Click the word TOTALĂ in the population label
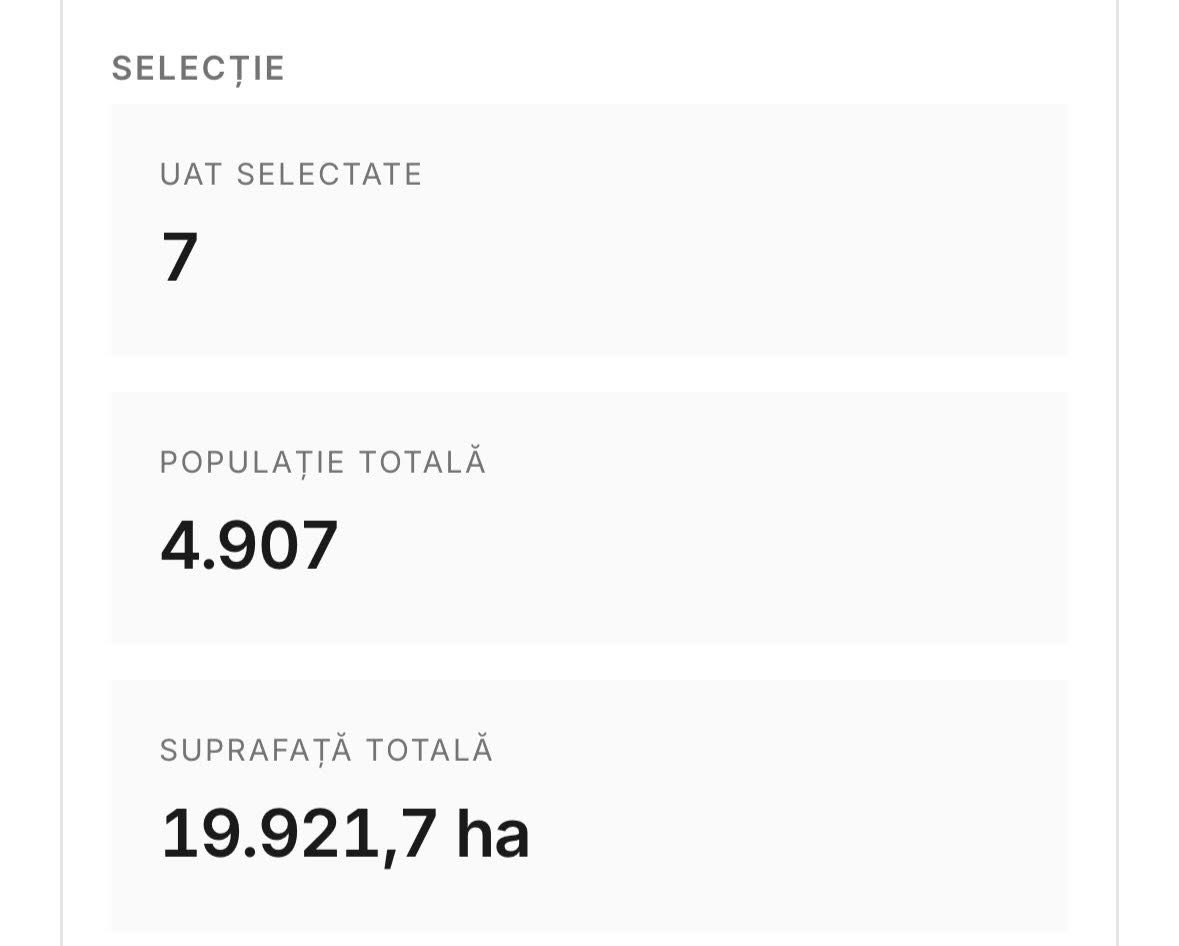This screenshot has width=1179, height=946. (x=423, y=463)
